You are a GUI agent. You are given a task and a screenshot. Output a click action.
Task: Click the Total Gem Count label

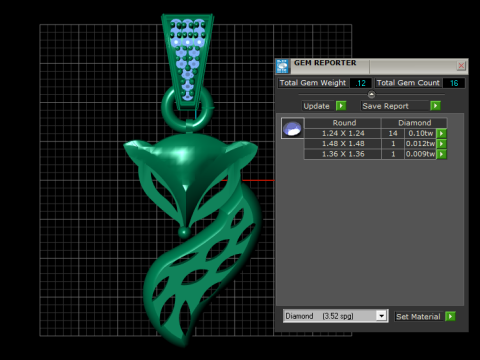[408, 83]
